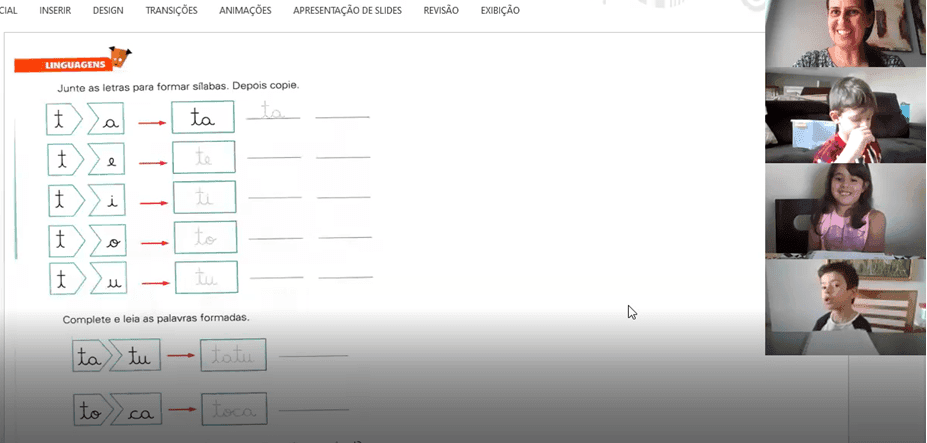Click the dog icon on LINGUAGENS badge
The image size is (927, 443).
click(119, 55)
